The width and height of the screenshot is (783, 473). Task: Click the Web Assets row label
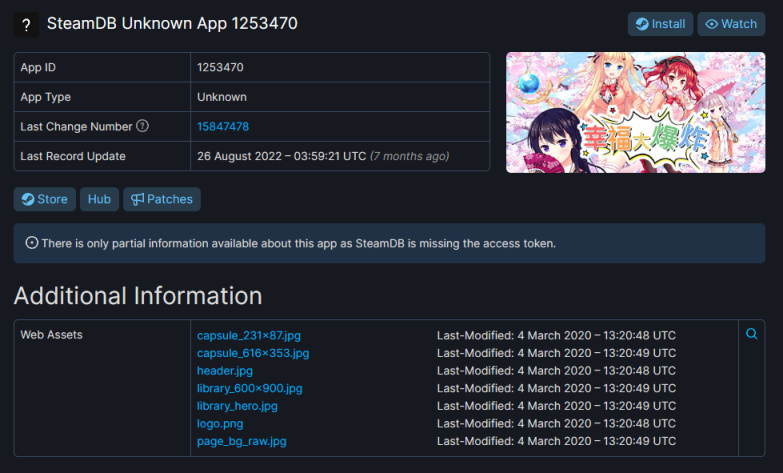coord(51,335)
